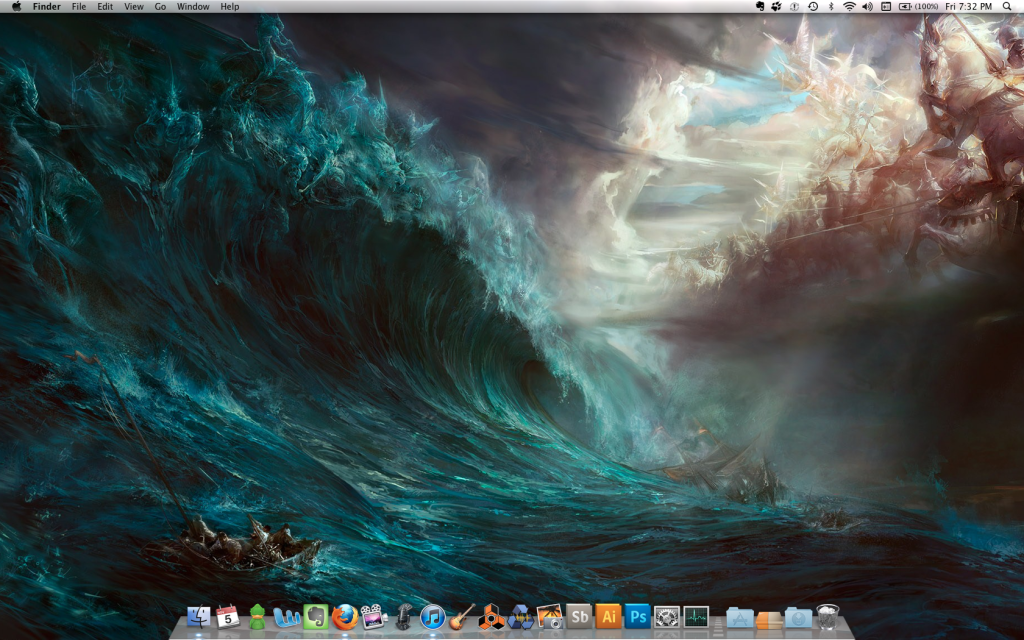
Task: Launch Firefox browser
Action: point(345,616)
